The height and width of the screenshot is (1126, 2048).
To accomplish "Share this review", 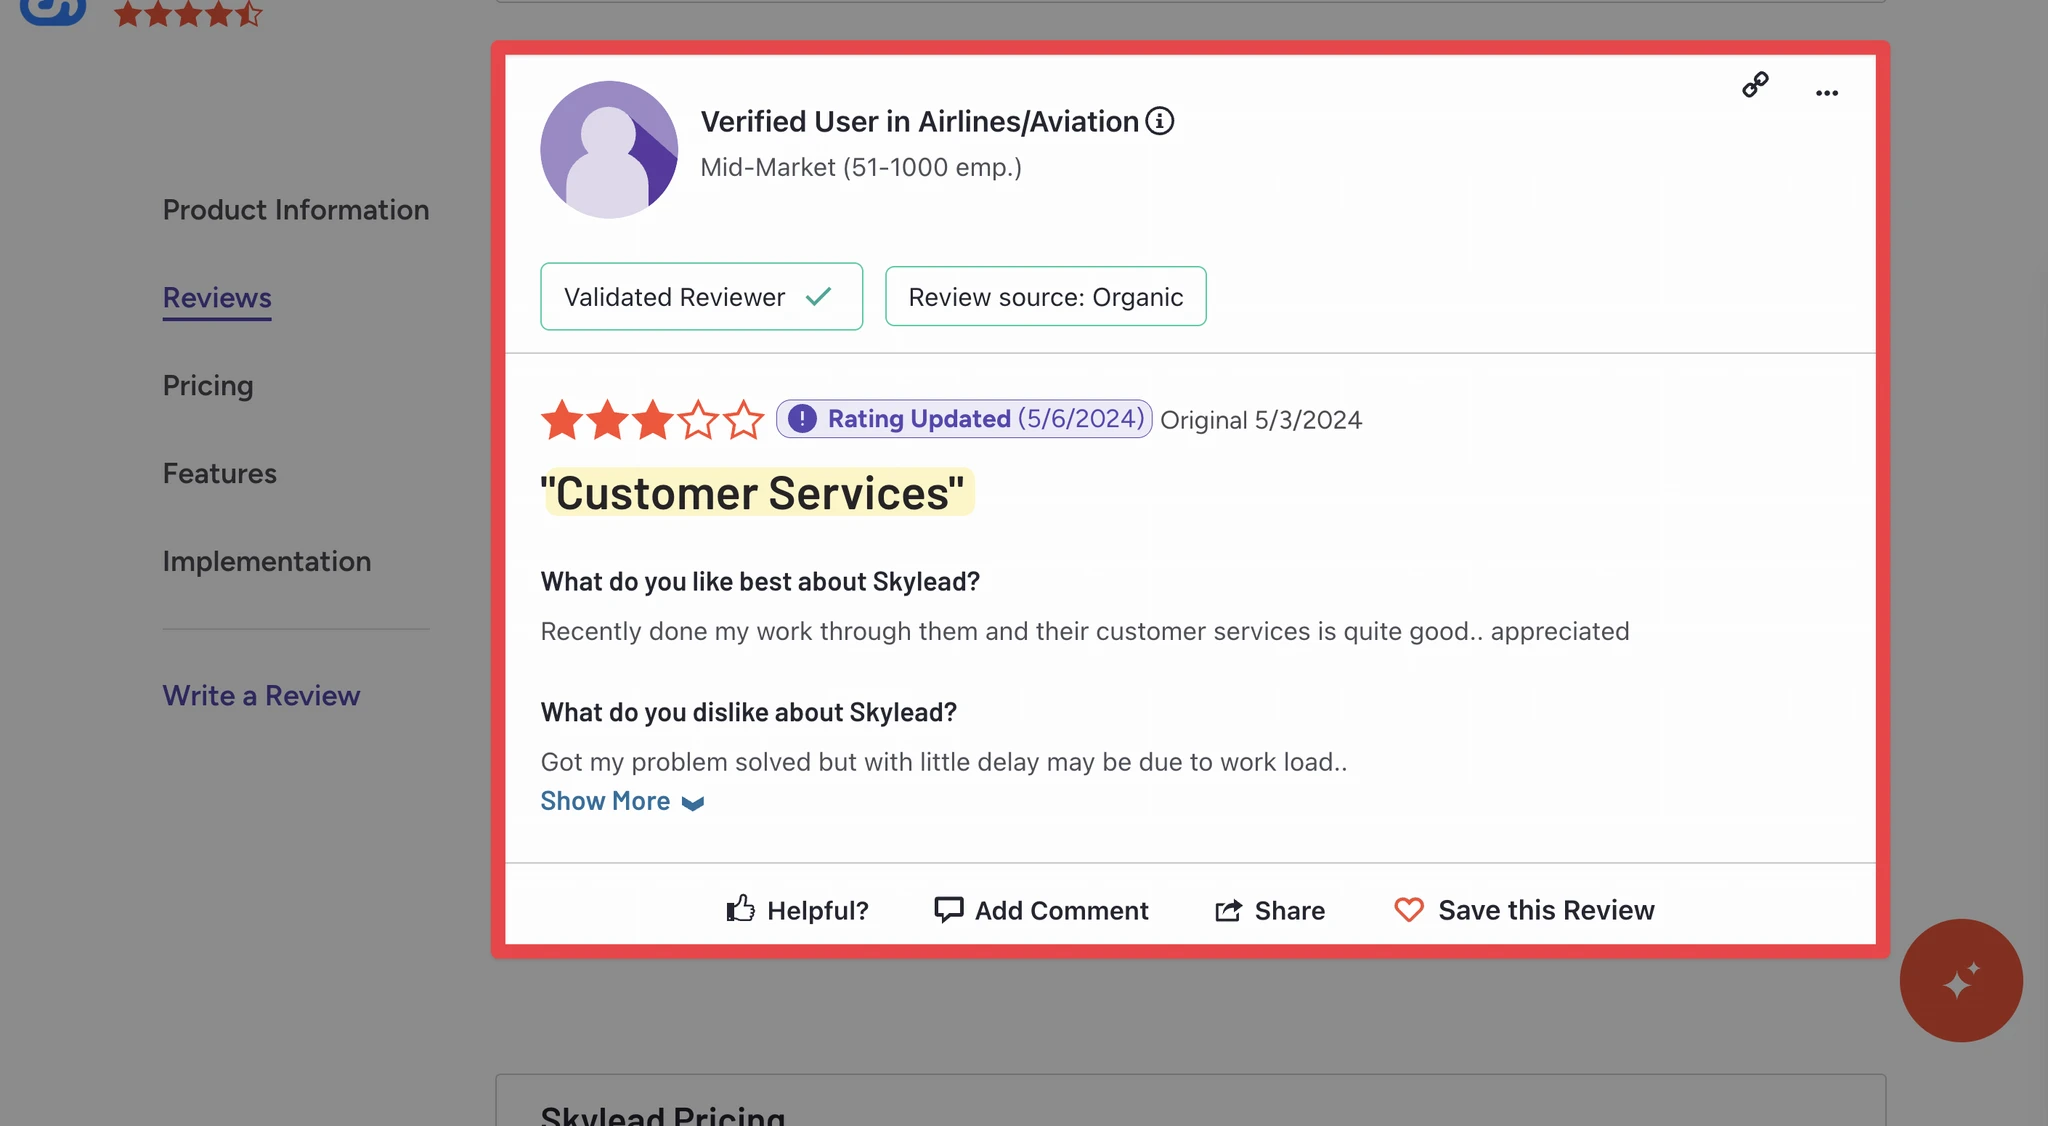I will [x=1270, y=910].
